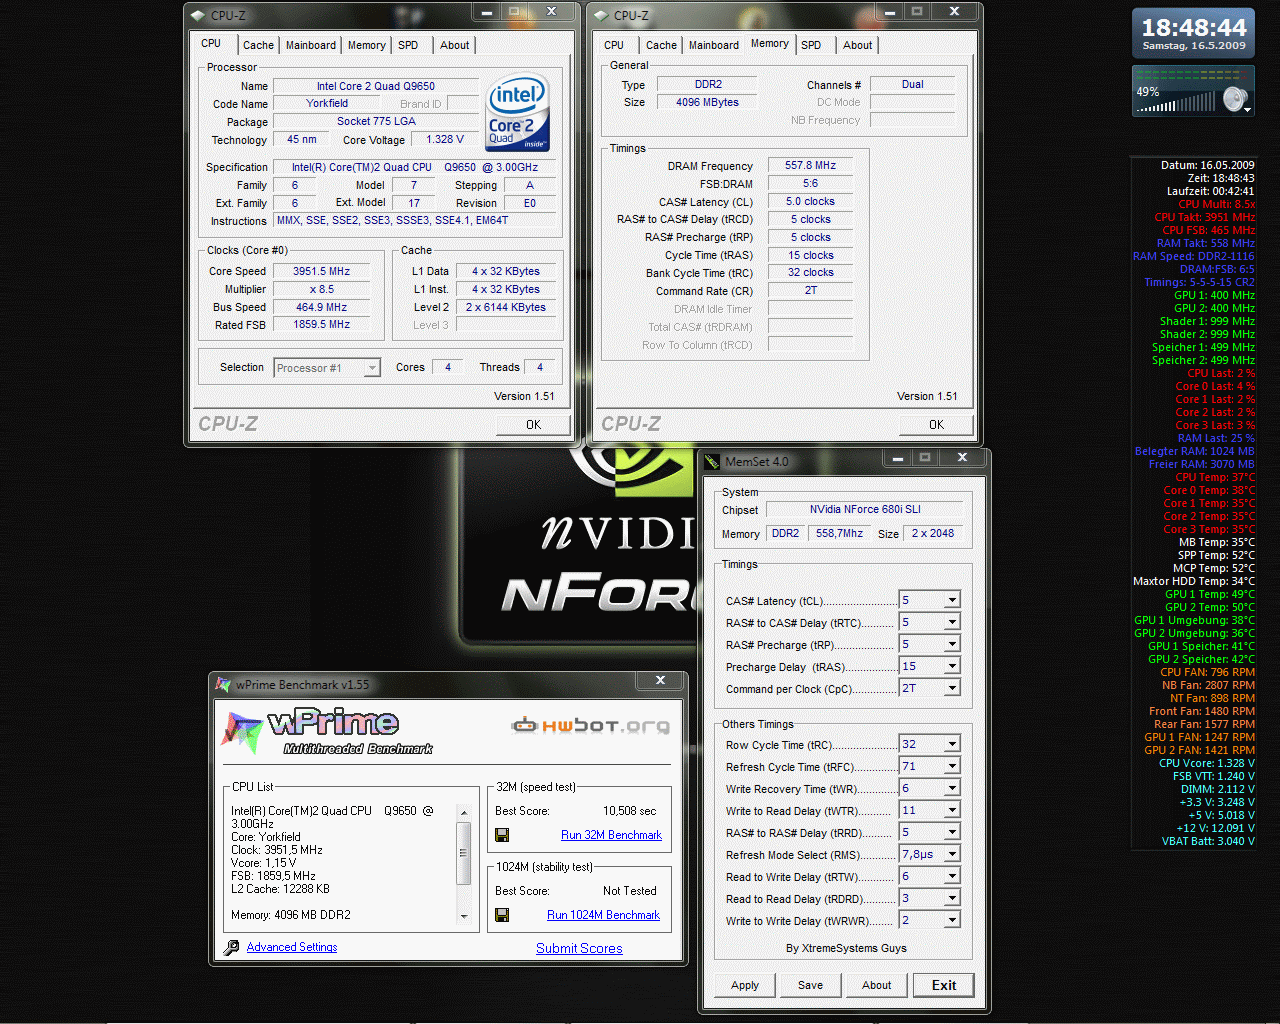Click OK in the left CPU-Z window

pyautogui.click(x=533, y=424)
